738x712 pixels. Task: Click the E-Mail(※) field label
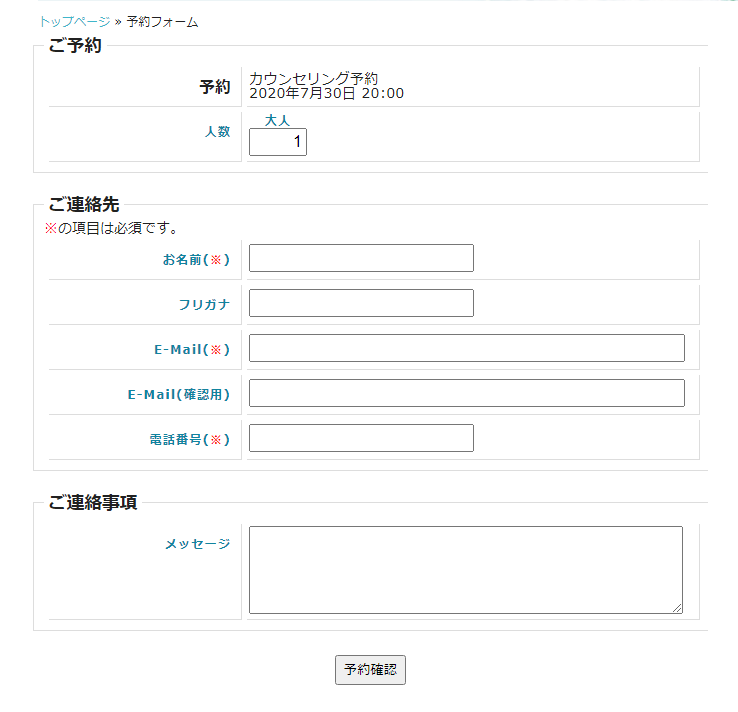(x=192, y=350)
